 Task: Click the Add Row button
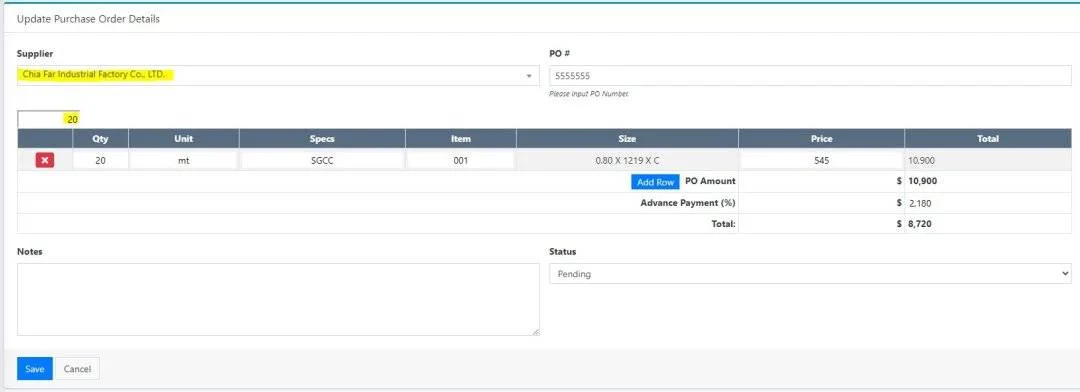tap(655, 182)
